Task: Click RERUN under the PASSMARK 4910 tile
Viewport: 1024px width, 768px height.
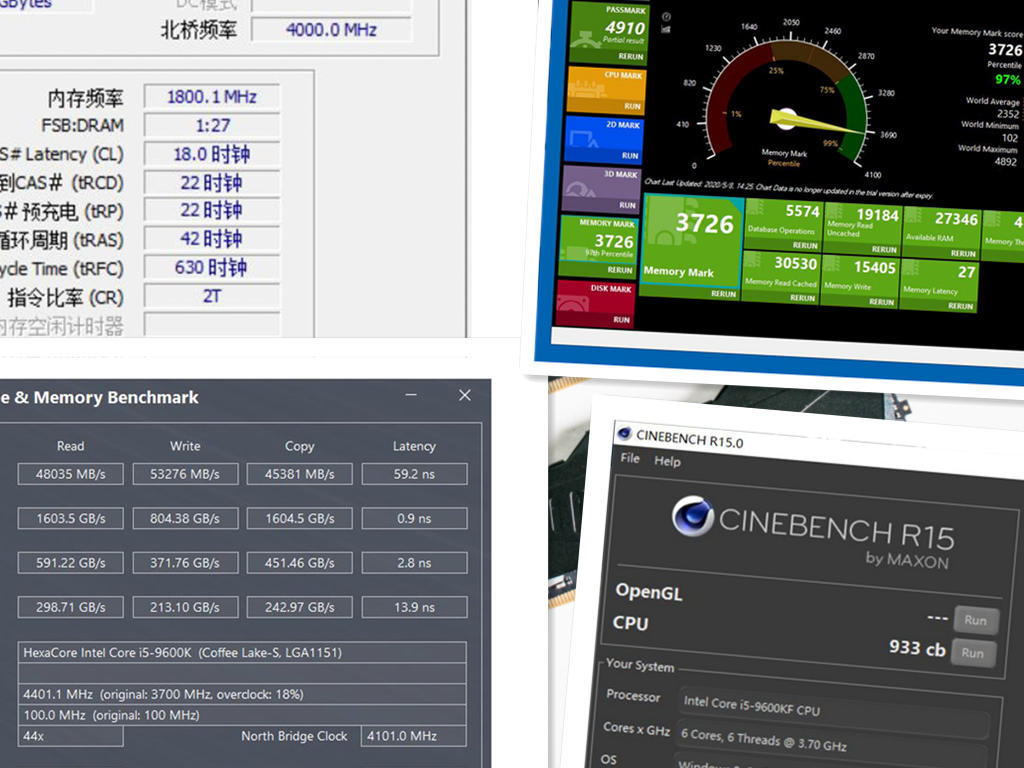Action: click(x=630, y=57)
